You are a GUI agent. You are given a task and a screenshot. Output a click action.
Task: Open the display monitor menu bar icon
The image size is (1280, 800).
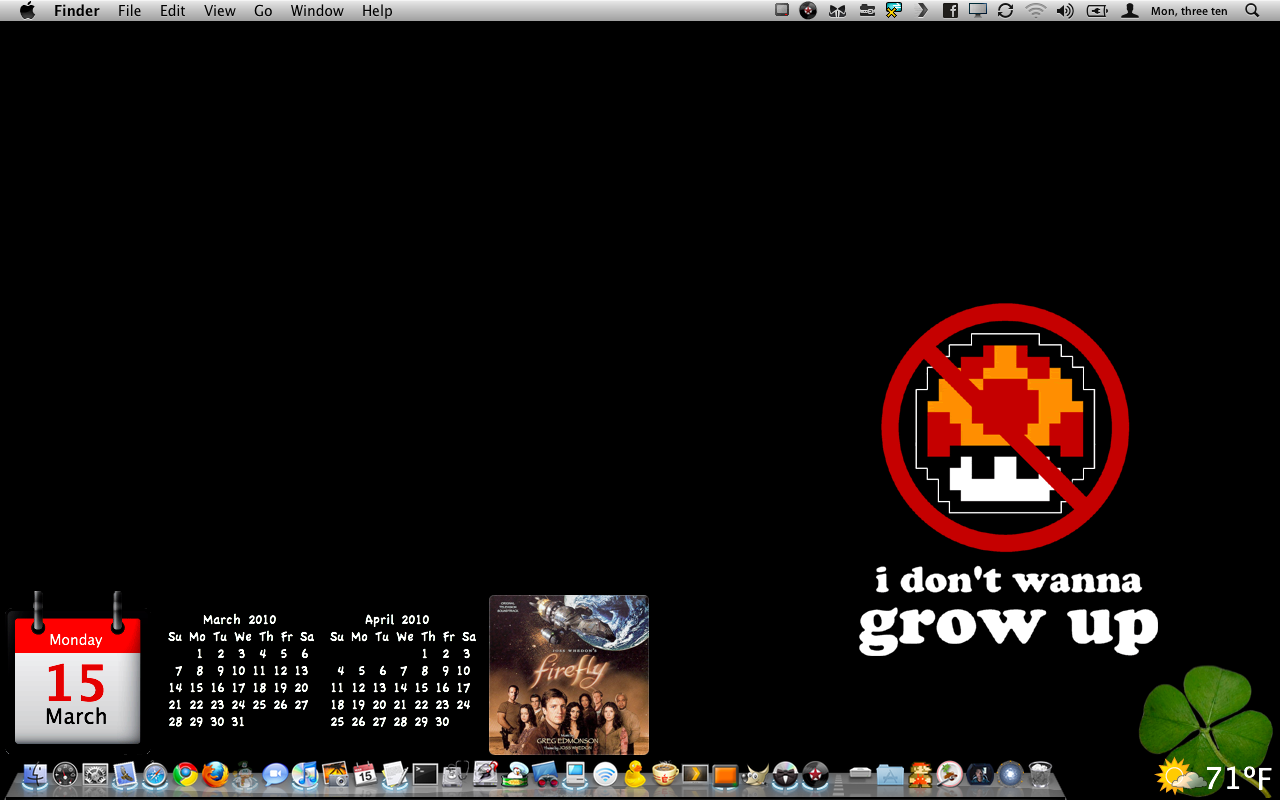[x=978, y=11]
